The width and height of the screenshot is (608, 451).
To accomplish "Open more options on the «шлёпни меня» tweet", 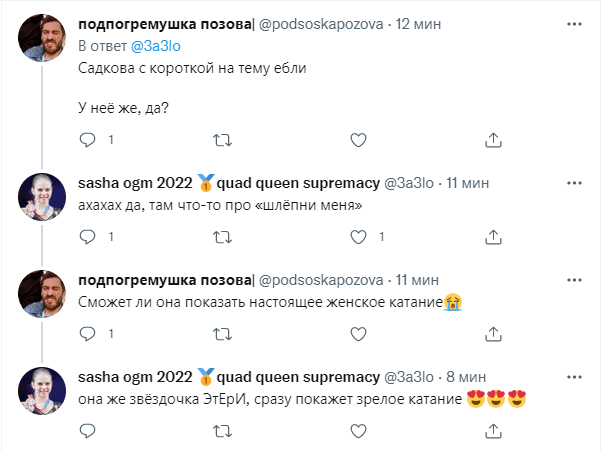I will point(573,183).
